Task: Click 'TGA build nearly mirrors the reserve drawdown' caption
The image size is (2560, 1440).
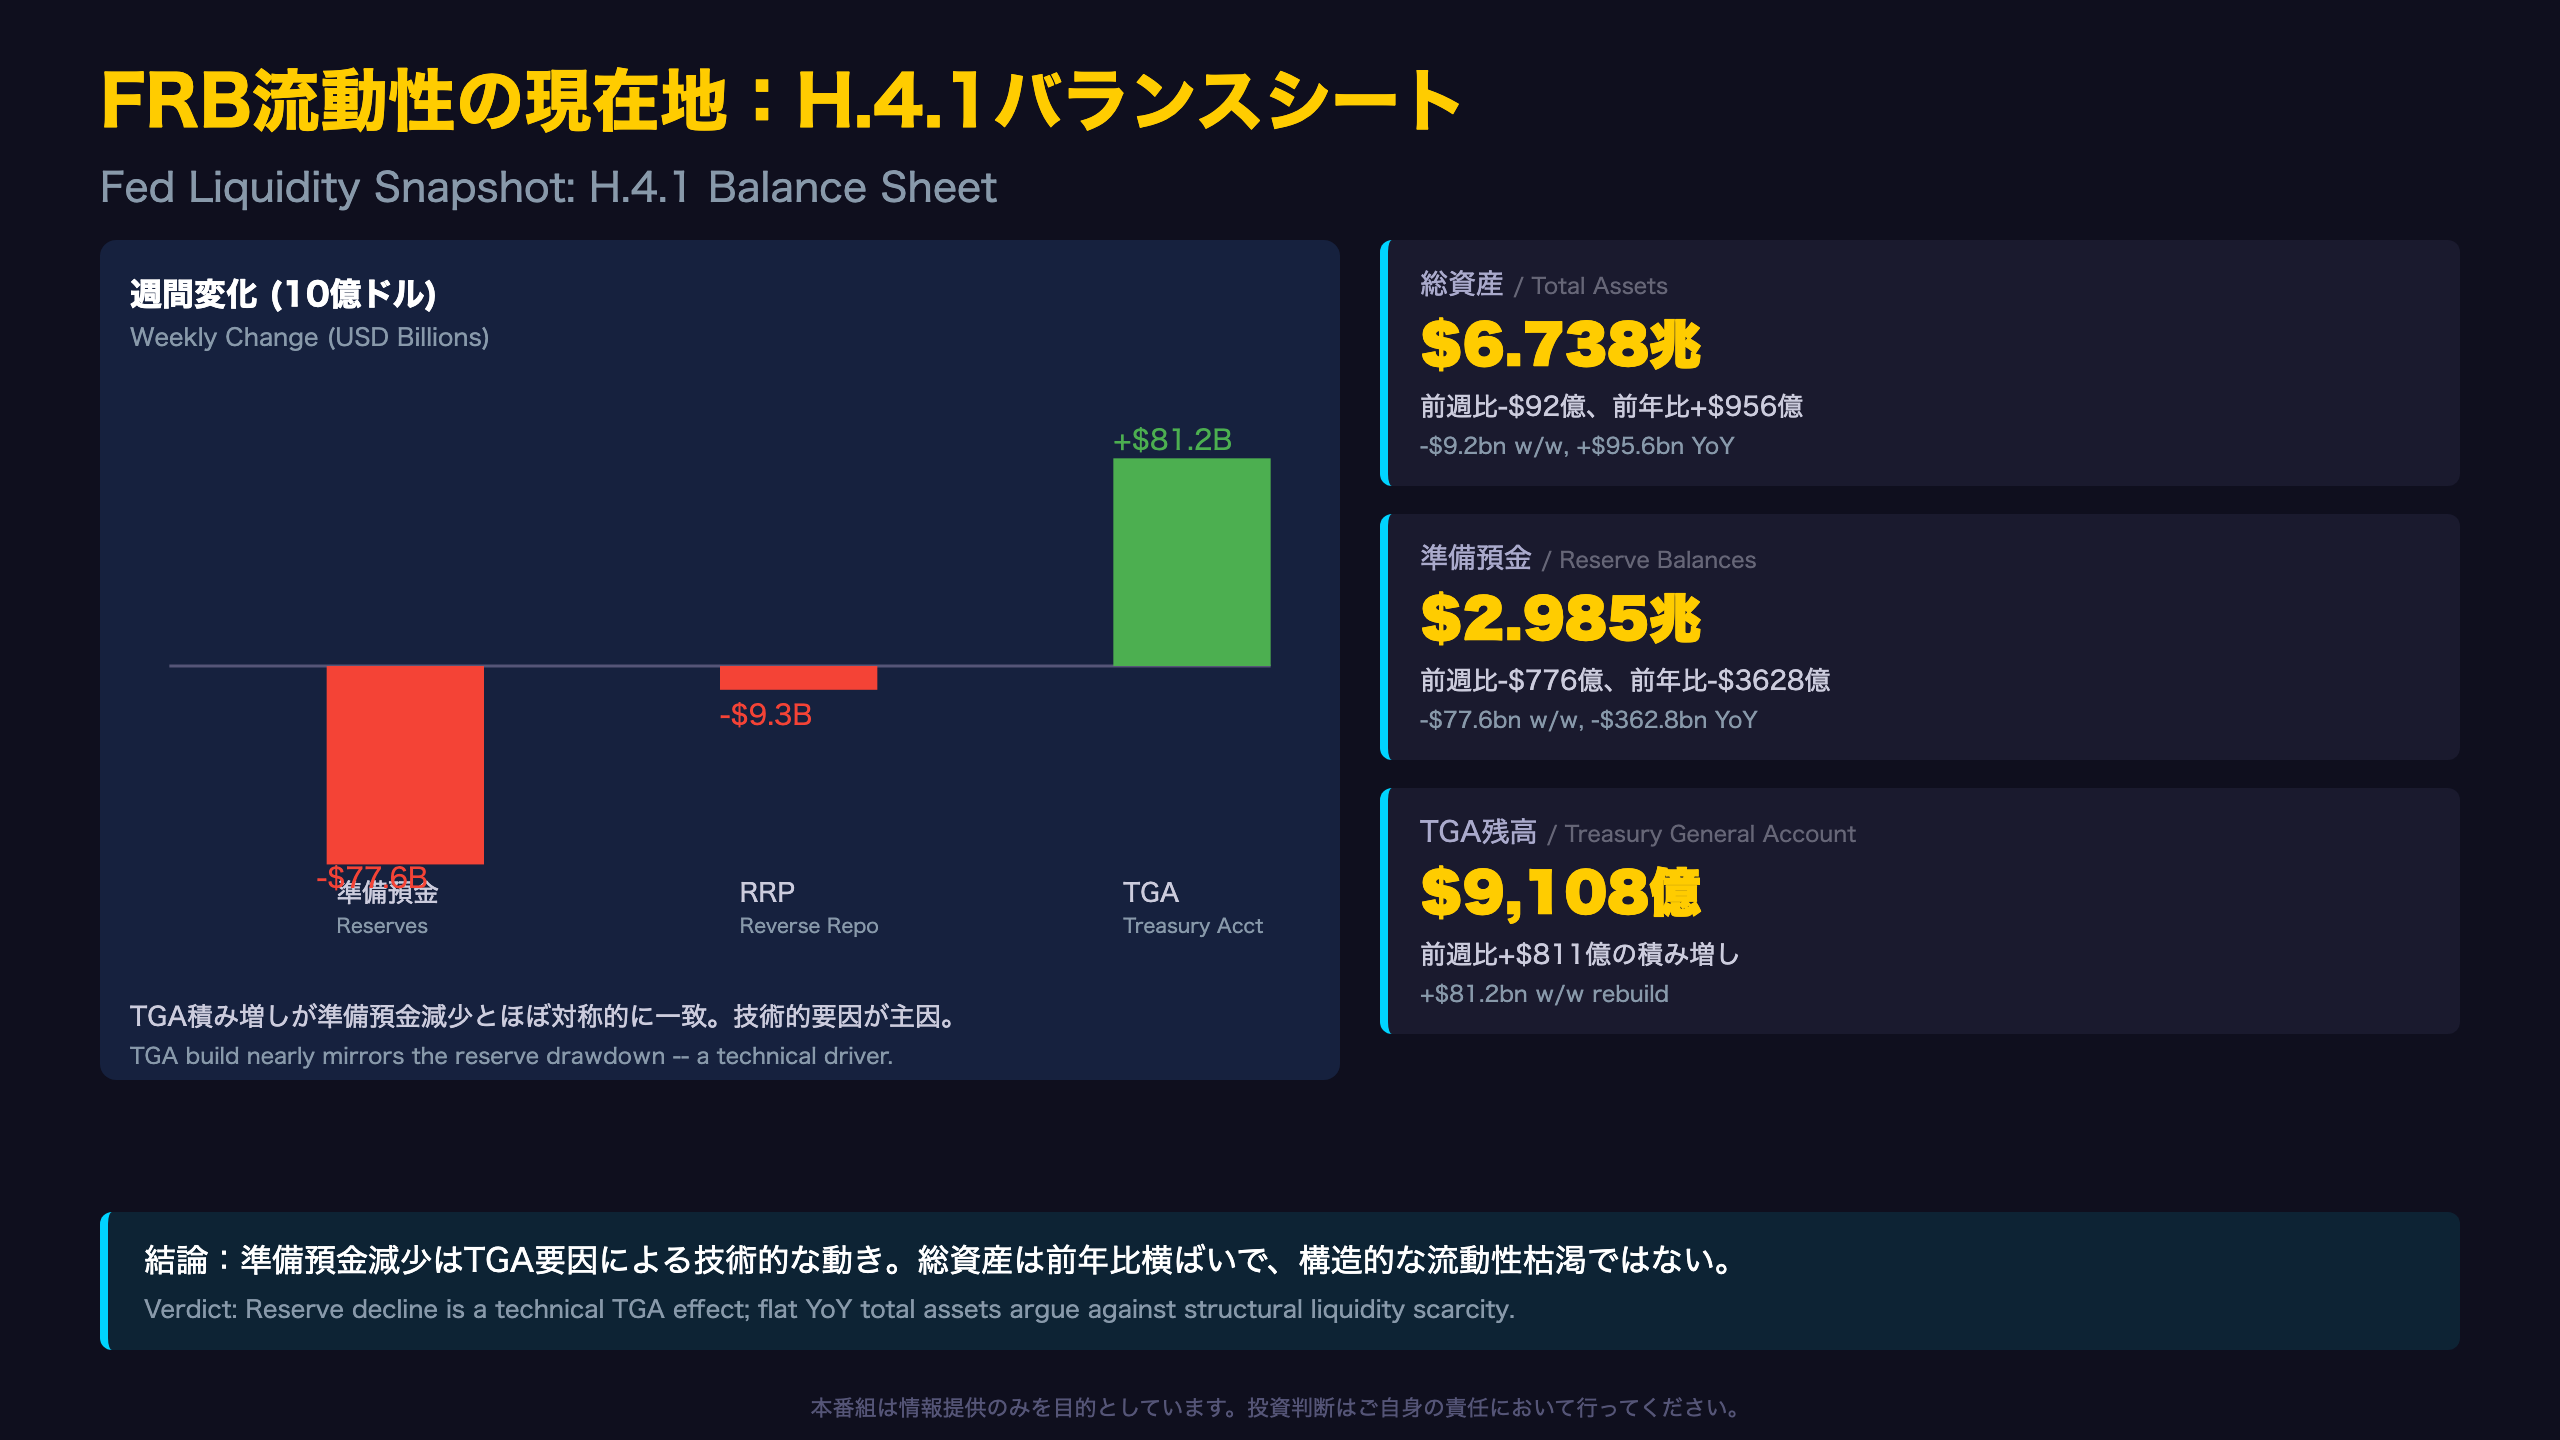Action: 397,1056
